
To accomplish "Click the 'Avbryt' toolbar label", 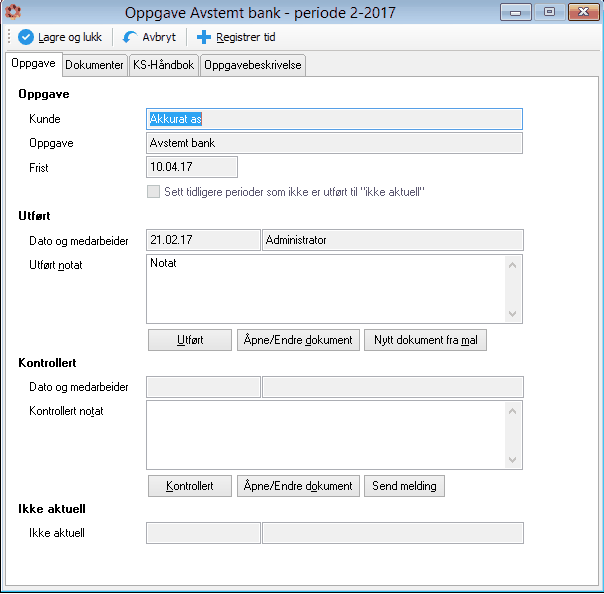I will [159, 37].
